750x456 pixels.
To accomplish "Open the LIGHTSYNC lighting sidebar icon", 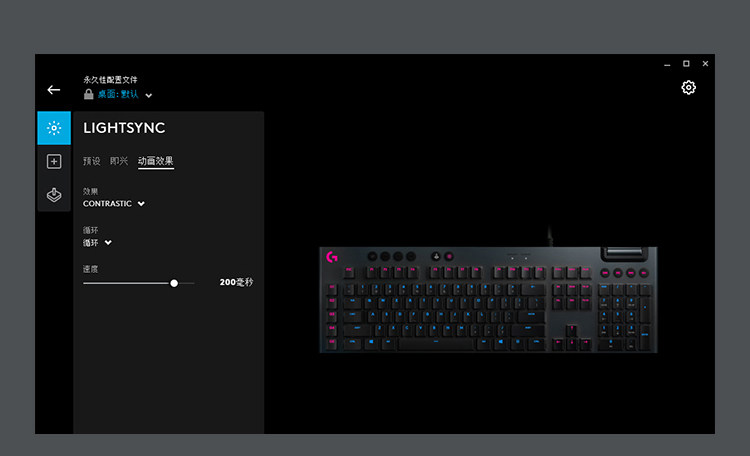I will (54, 128).
